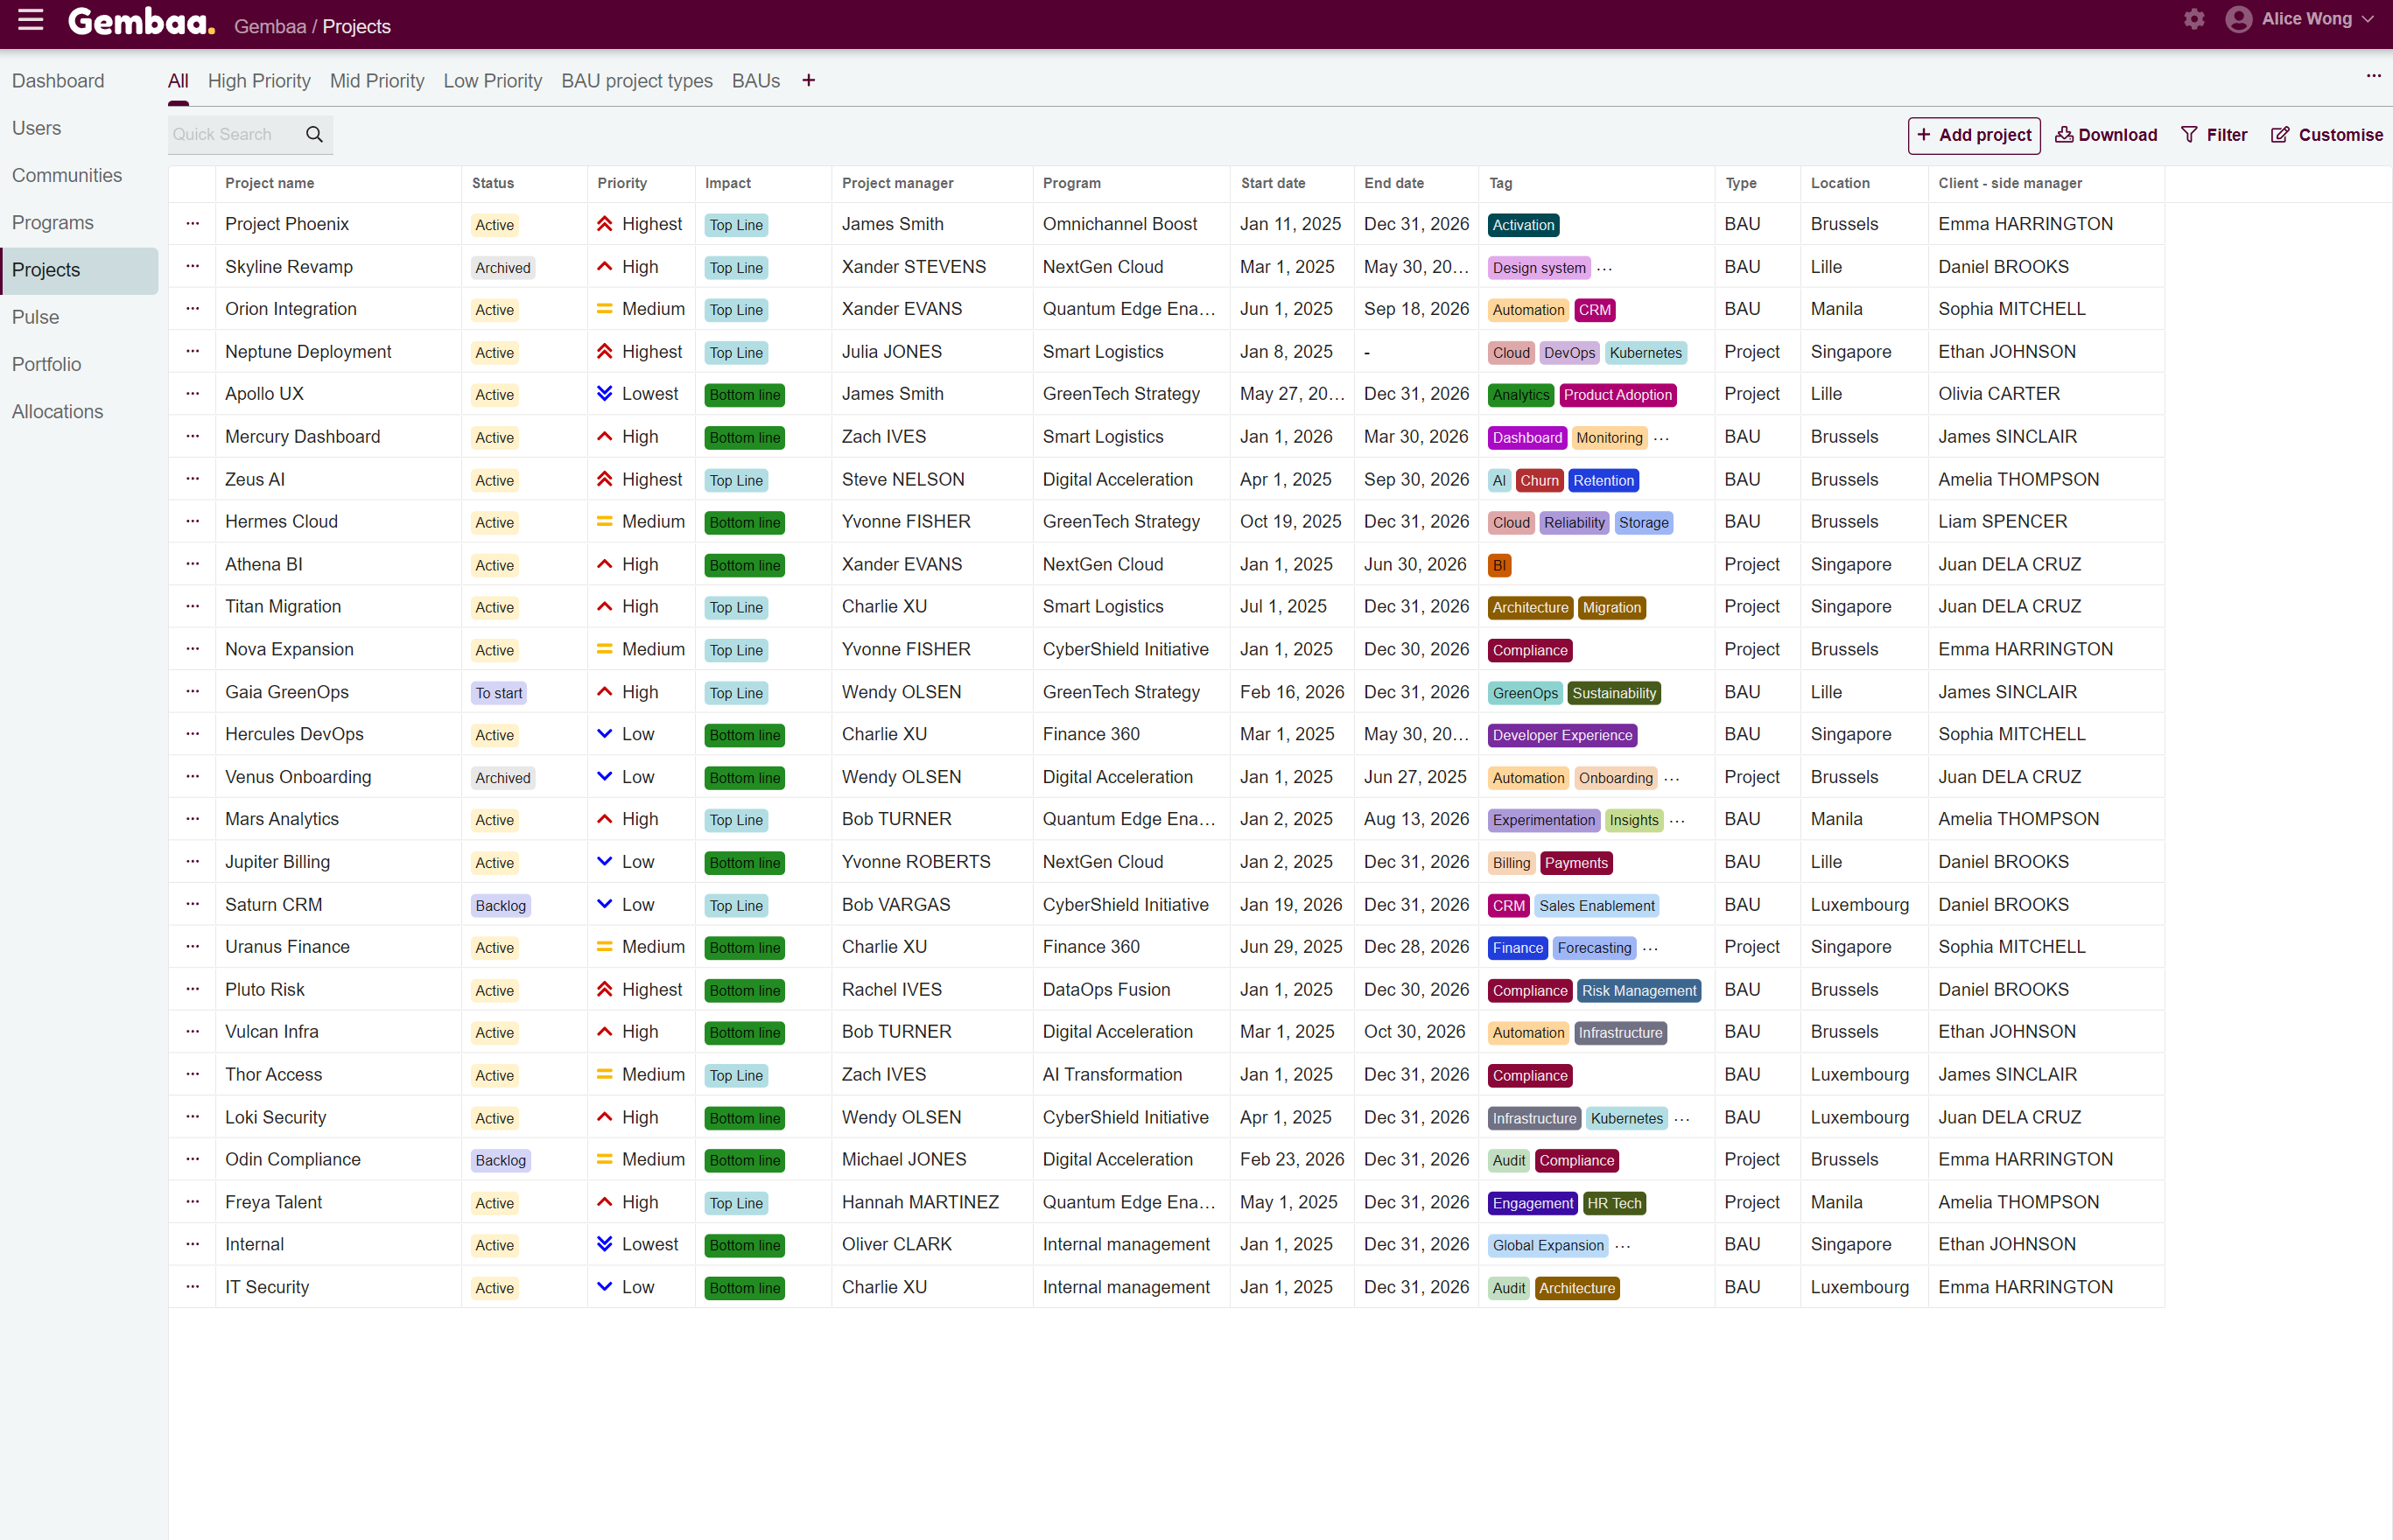This screenshot has height=1540, width=2393.
Task: Click the search magnifier icon
Action: (314, 134)
